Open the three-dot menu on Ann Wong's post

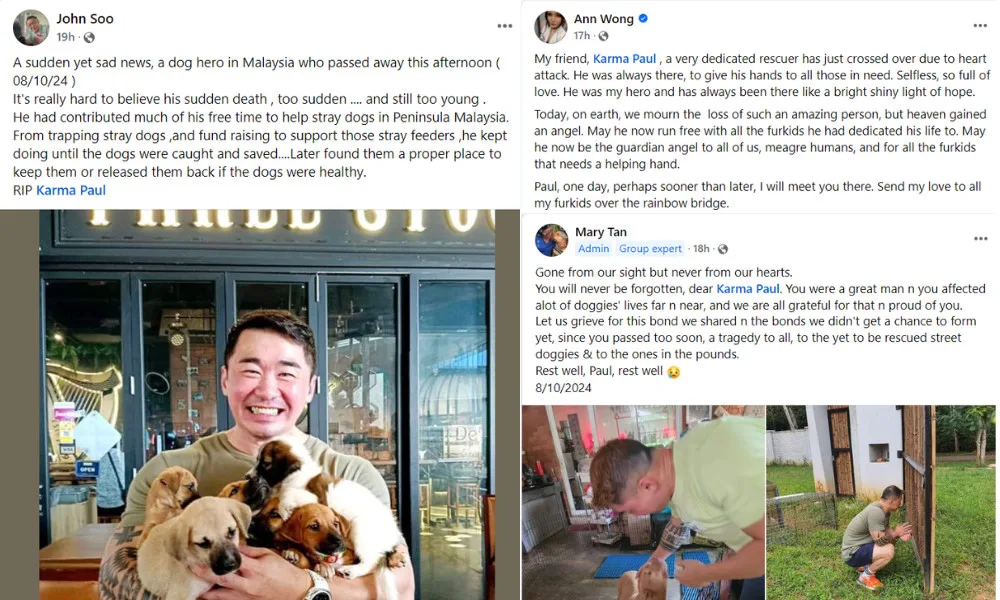click(x=980, y=26)
